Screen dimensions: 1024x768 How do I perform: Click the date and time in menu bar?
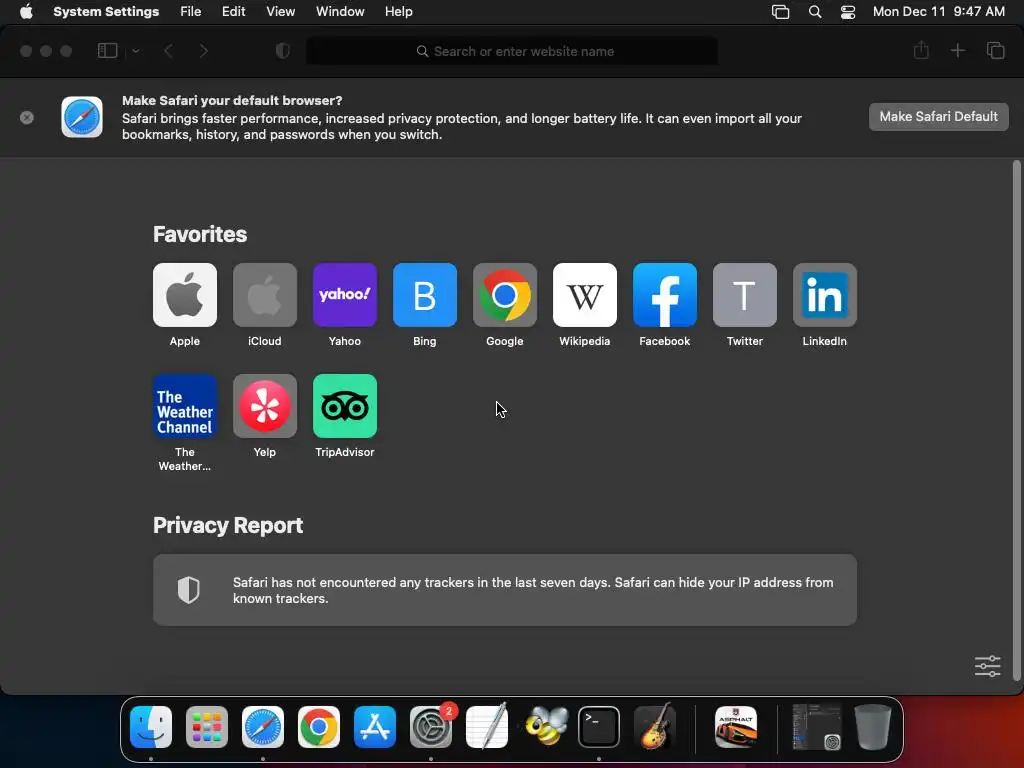(938, 12)
